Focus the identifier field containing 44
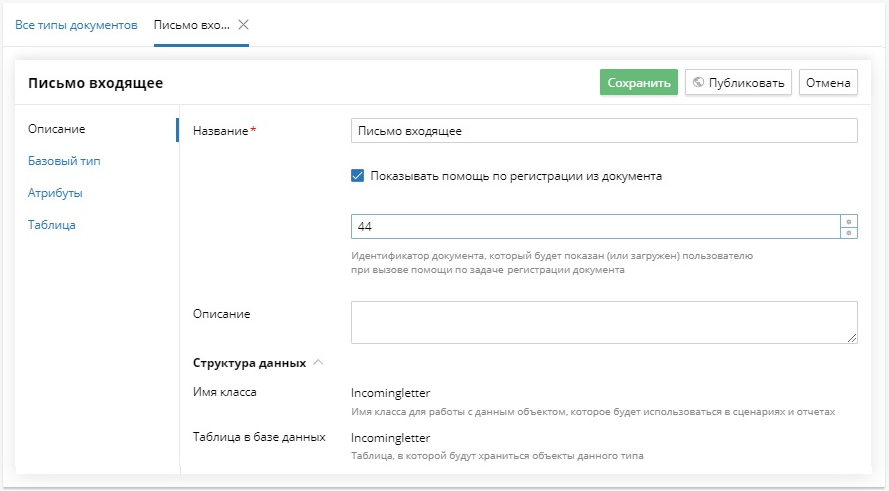 pyautogui.click(x=594, y=227)
